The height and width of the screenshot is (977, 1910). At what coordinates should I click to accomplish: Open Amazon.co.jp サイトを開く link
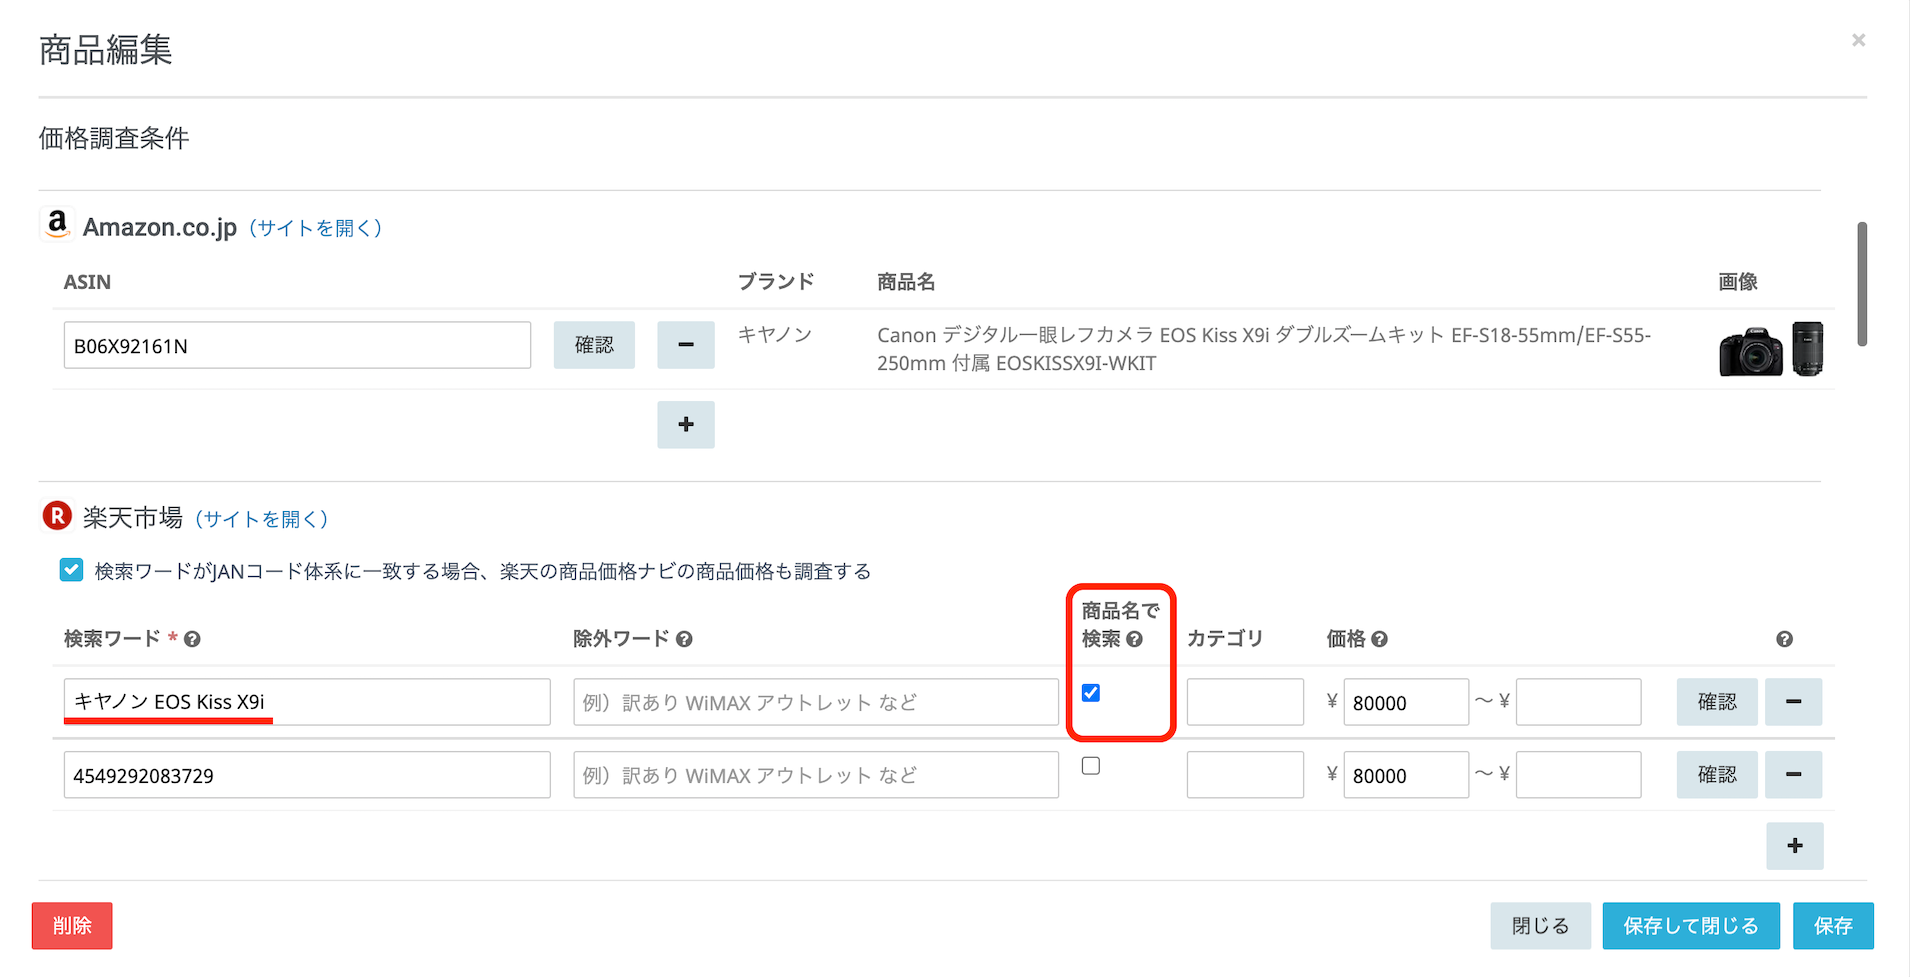coord(315,228)
